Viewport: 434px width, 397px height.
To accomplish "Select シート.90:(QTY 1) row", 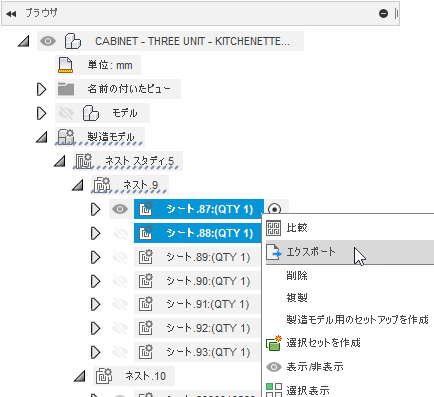I will 197,281.
